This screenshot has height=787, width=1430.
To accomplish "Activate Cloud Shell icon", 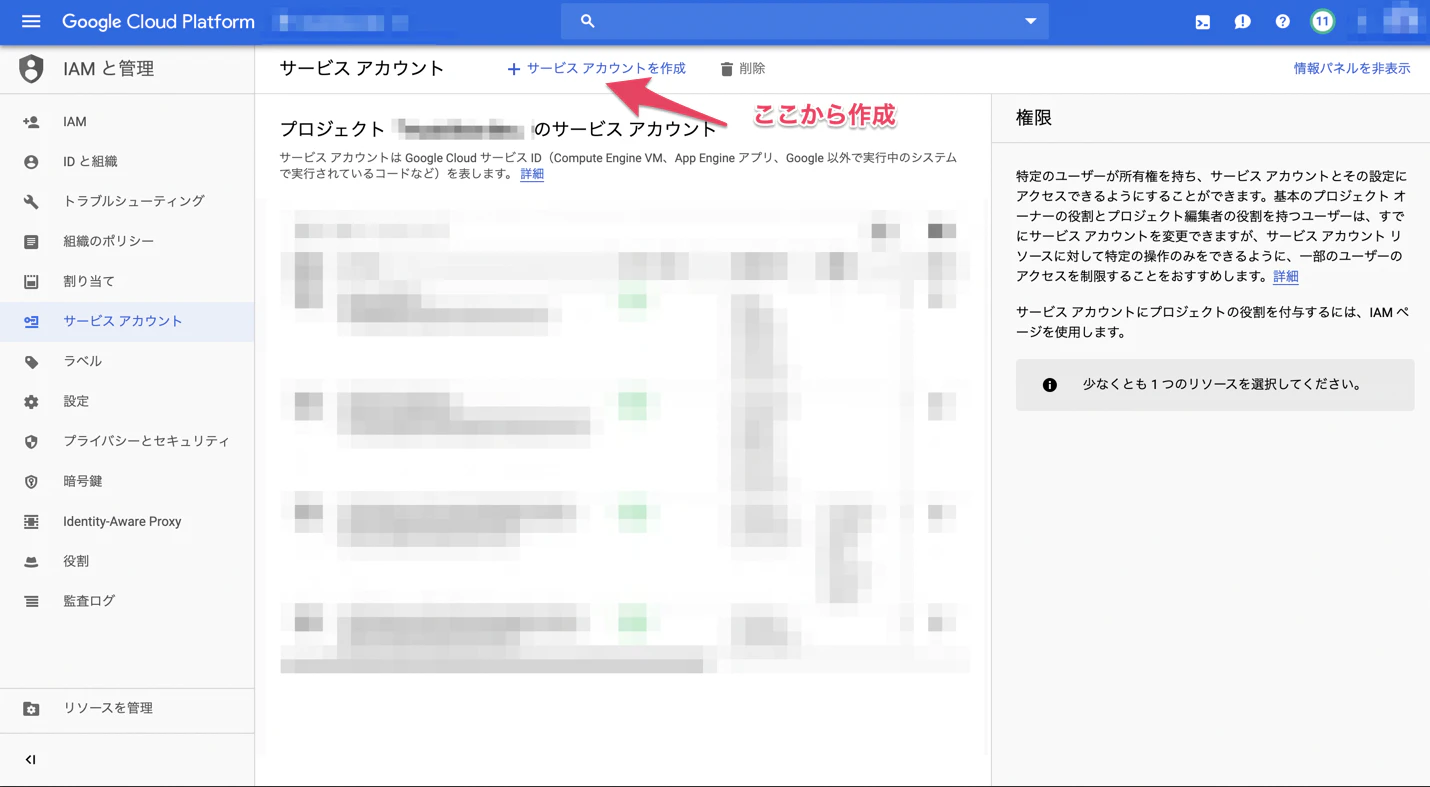I will point(1202,22).
